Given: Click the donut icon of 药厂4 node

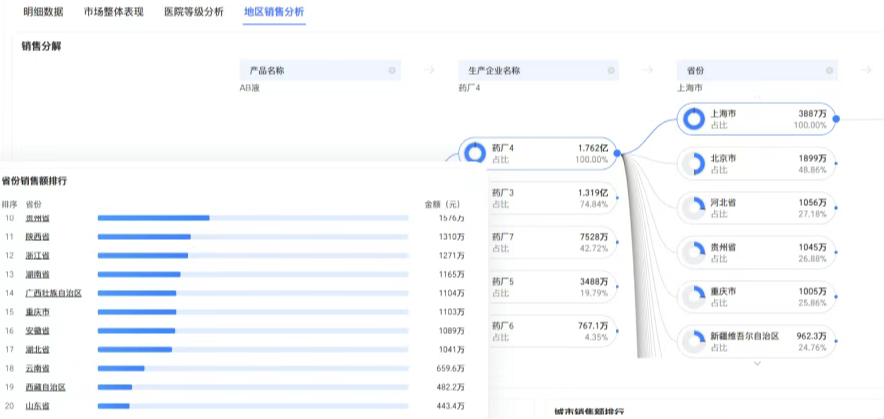Looking at the screenshot, I should [x=475, y=153].
